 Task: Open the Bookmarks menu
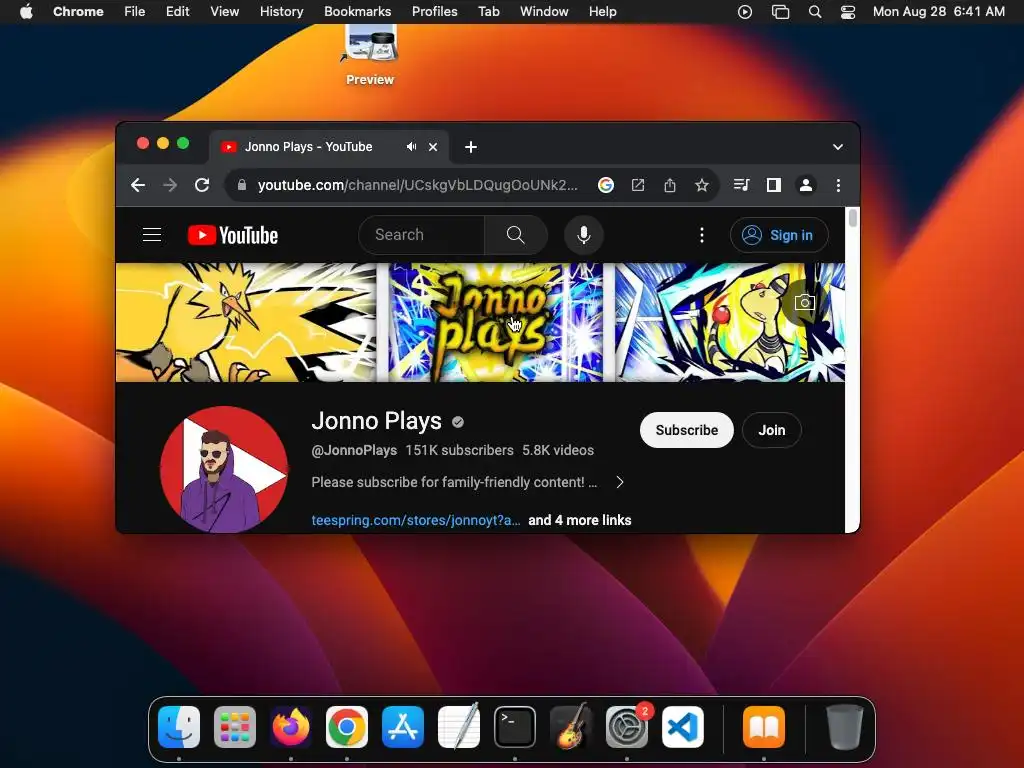click(357, 12)
